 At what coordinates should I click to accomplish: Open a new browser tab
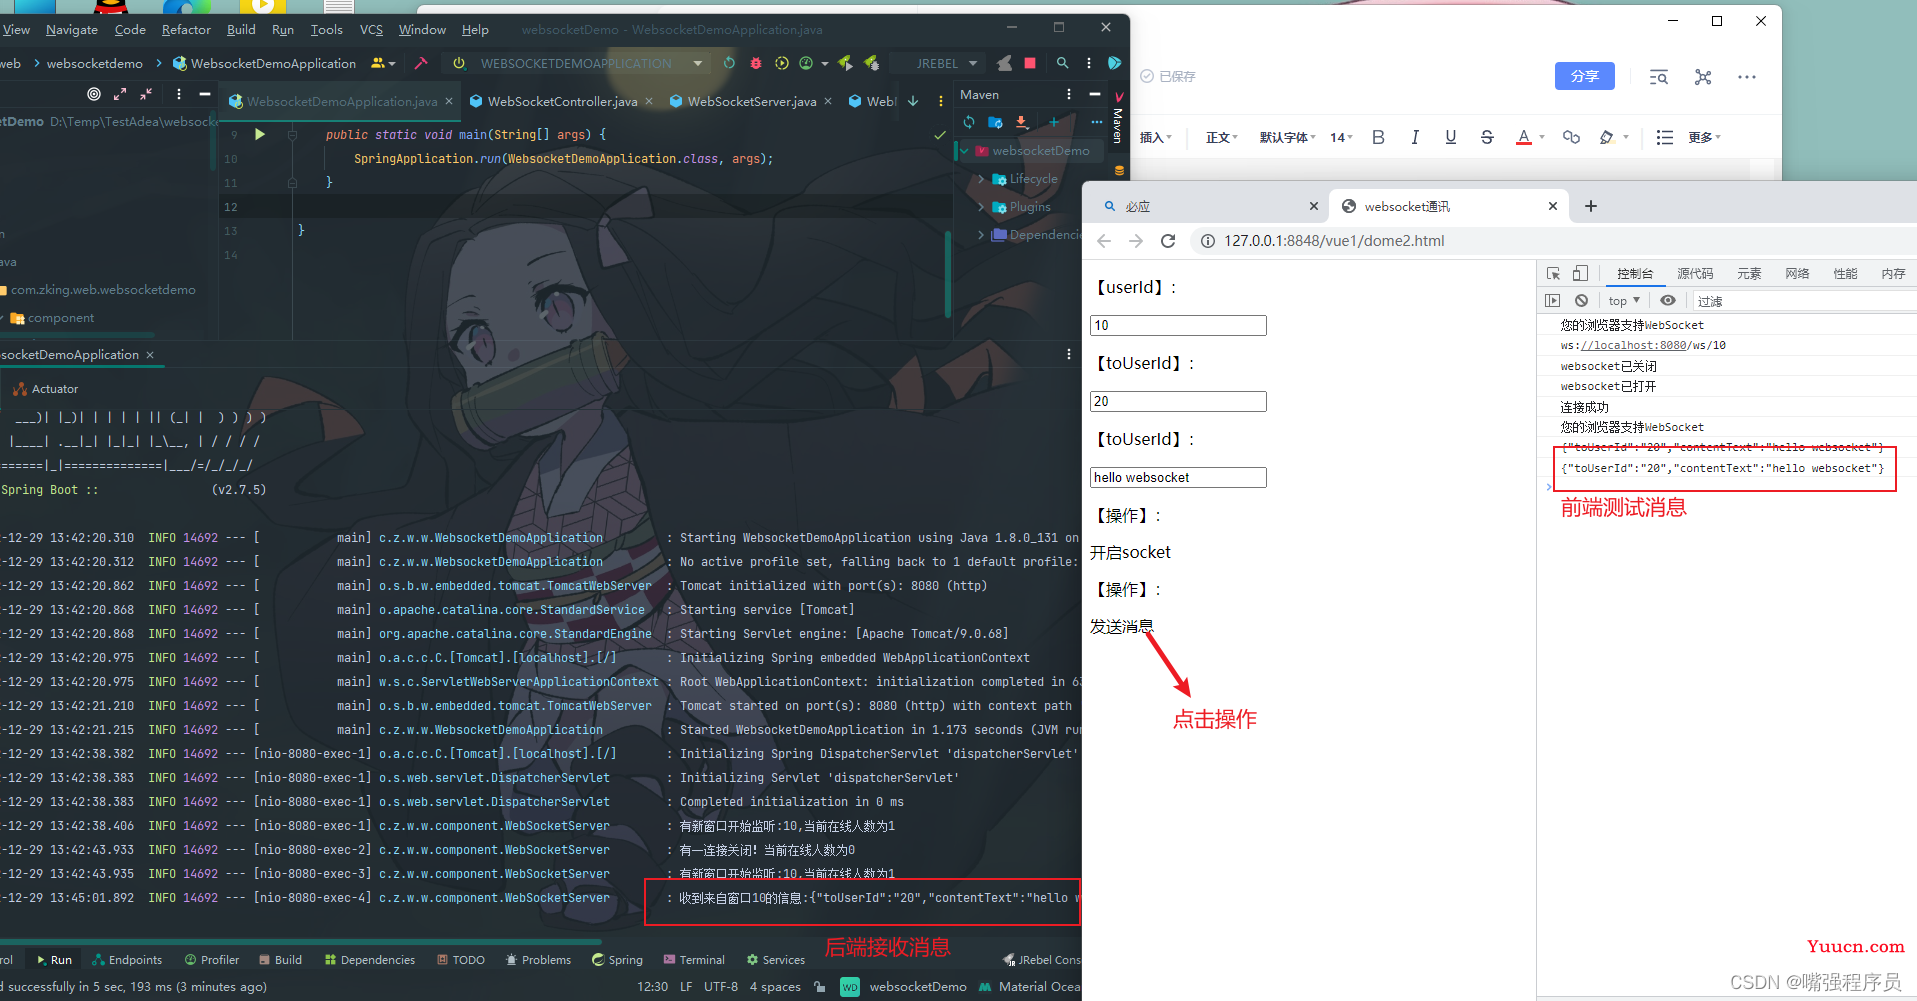tap(1591, 206)
